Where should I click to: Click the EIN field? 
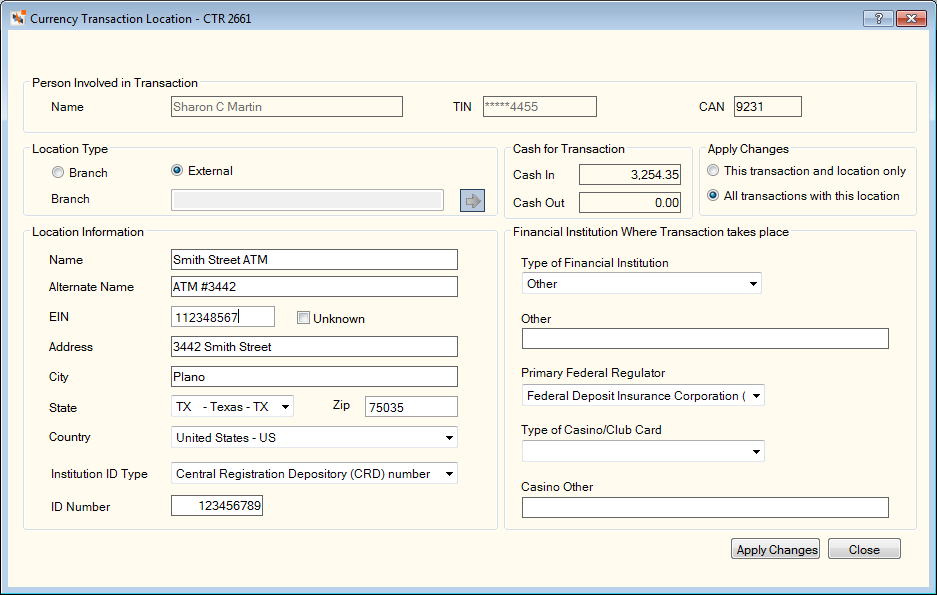[223, 317]
